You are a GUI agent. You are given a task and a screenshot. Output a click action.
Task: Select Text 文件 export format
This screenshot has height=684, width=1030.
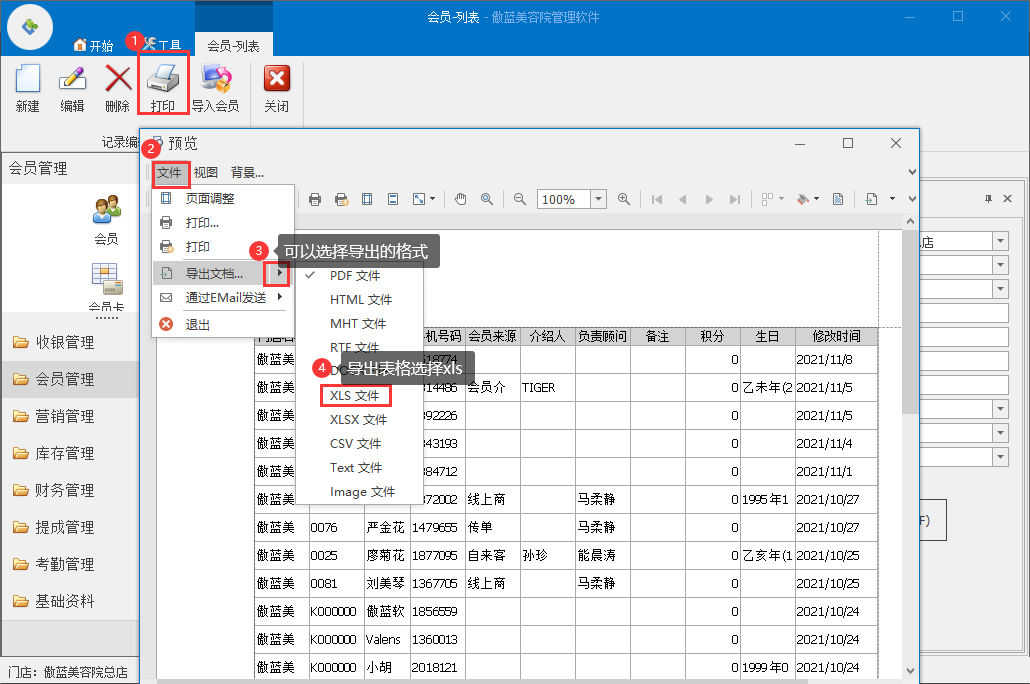359,468
